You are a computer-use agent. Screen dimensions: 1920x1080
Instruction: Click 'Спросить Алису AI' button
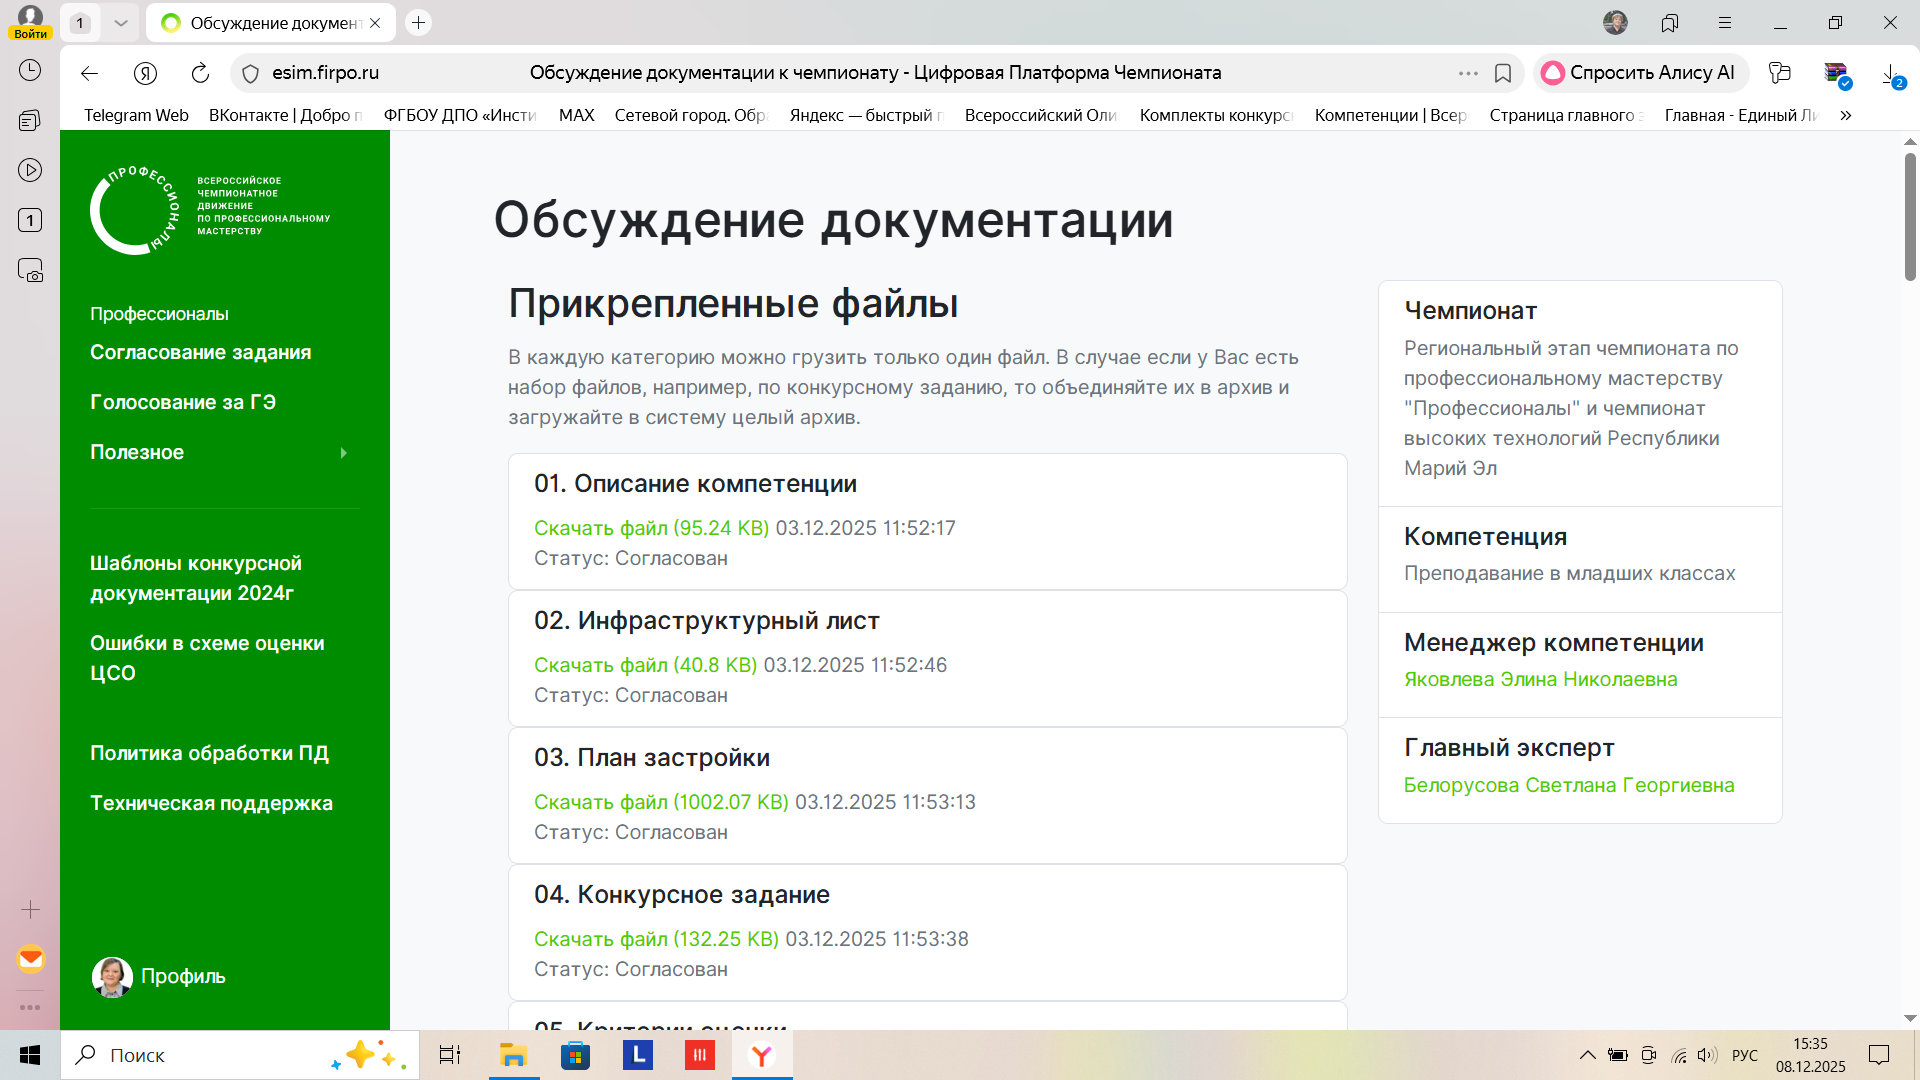(x=1640, y=73)
